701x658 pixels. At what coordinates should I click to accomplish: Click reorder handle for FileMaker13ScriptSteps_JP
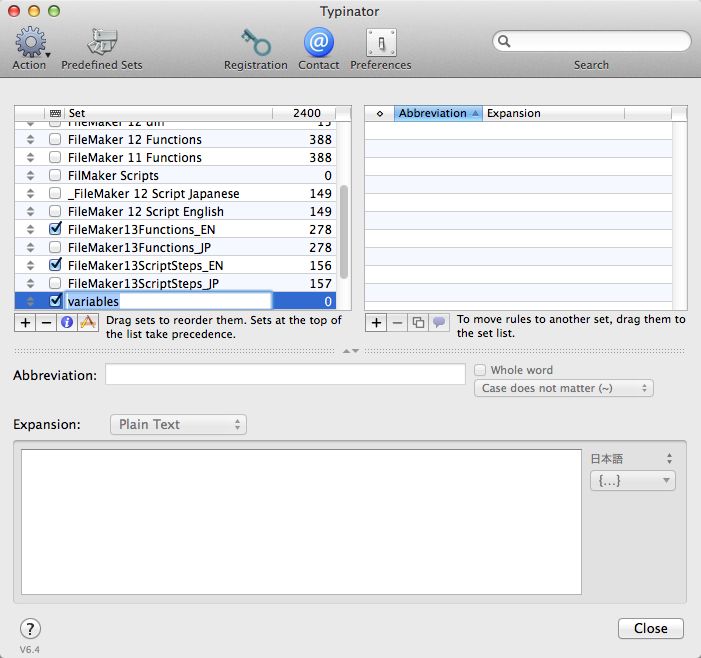(30, 283)
